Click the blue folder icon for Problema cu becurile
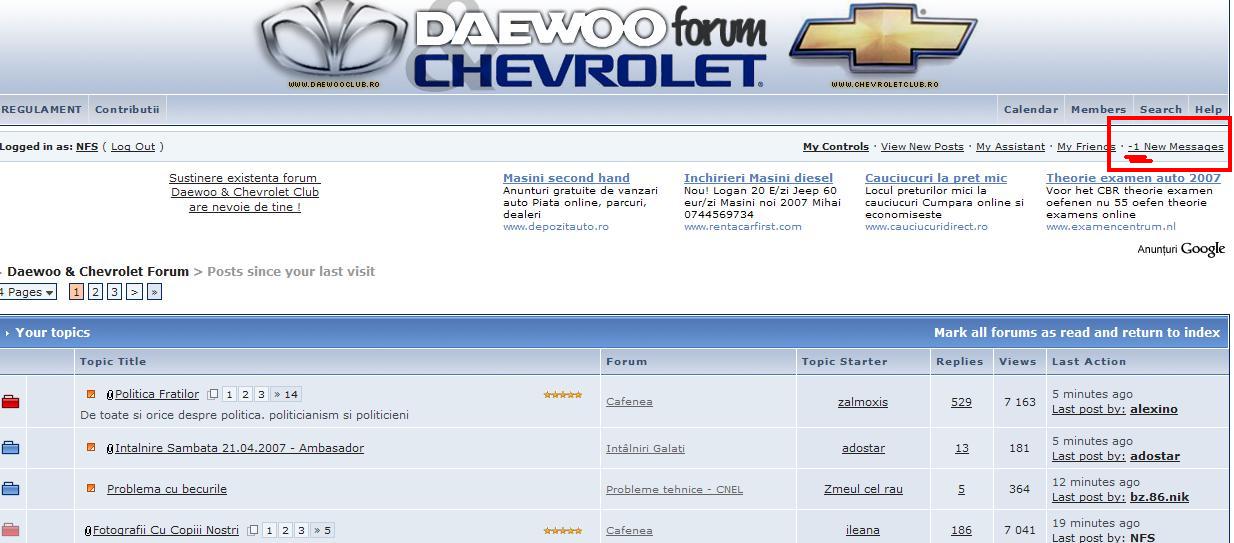1234x543 pixels. click(x=10, y=489)
